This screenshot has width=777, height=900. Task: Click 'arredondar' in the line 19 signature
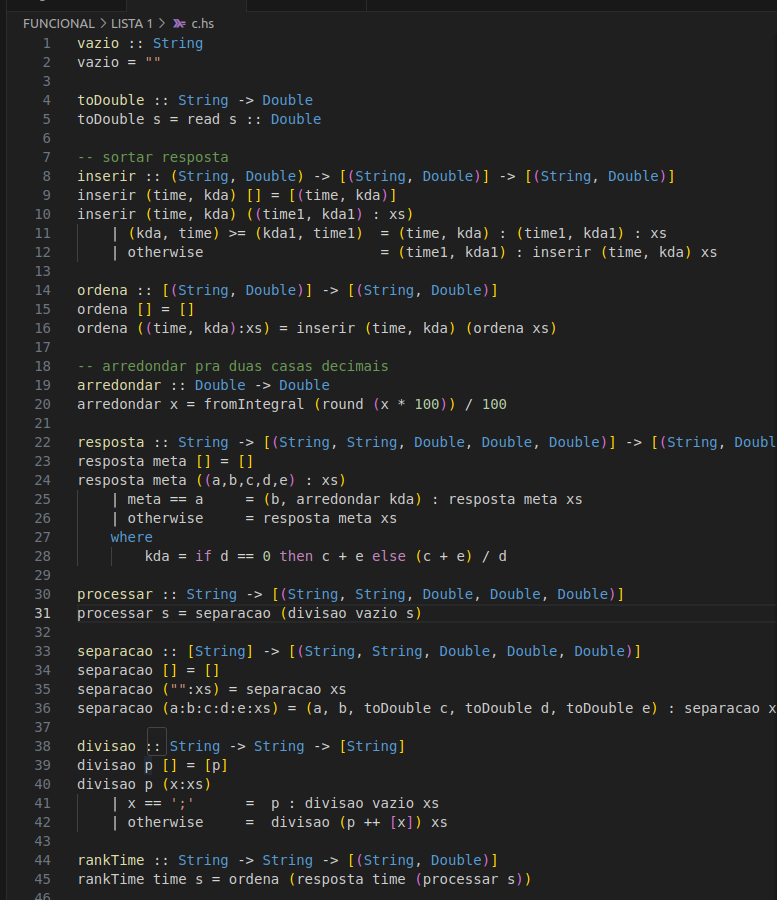coord(119,385)
